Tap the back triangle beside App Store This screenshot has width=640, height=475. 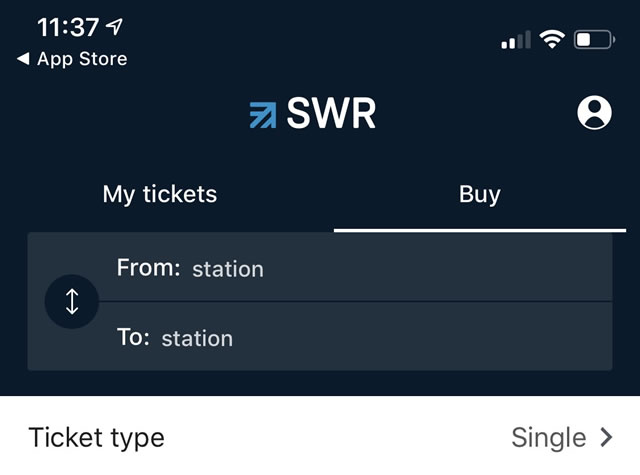tap(23, 60)
